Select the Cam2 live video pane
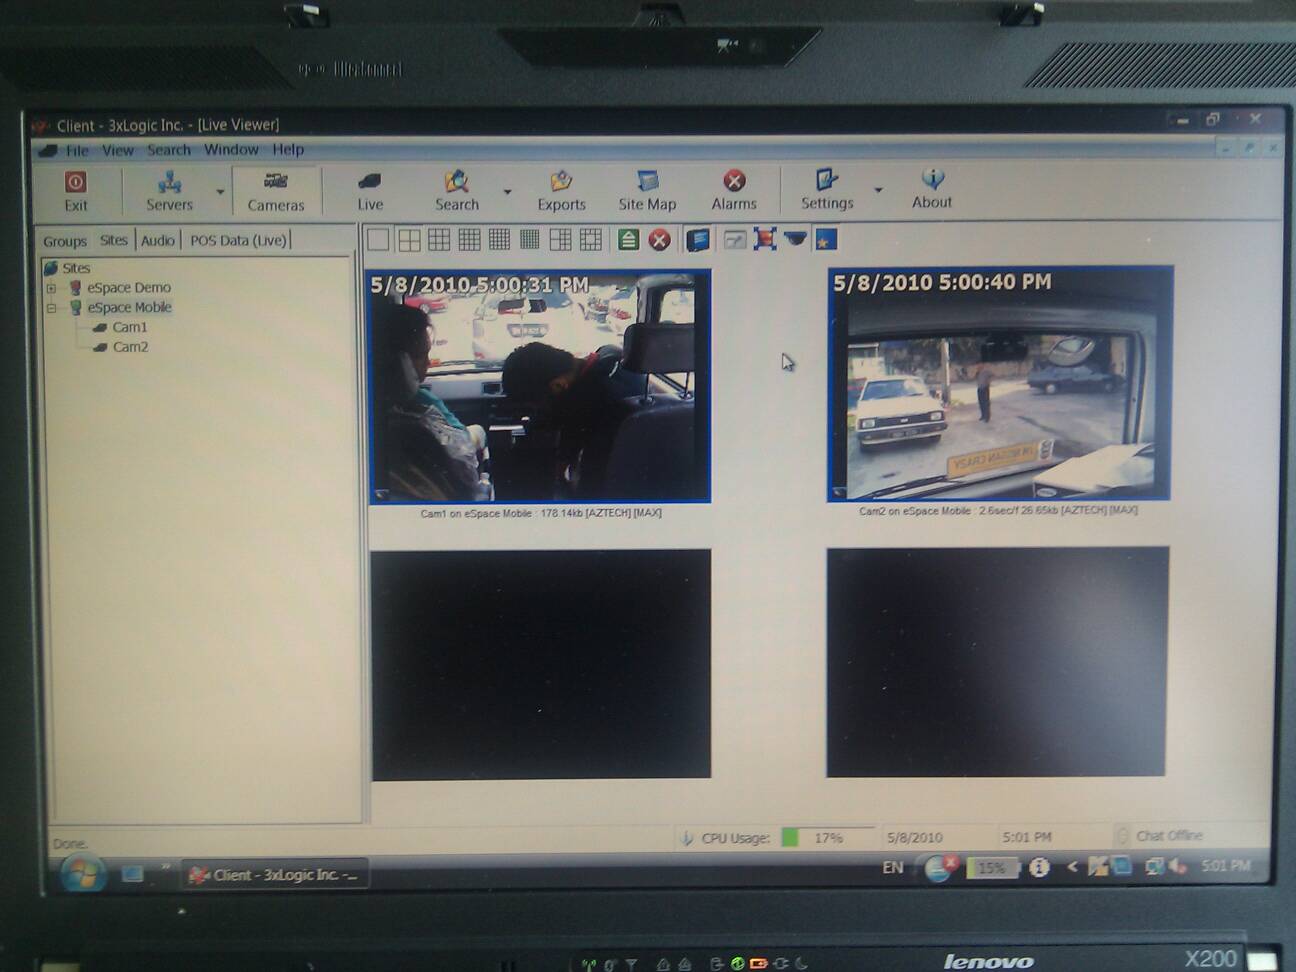The image size is (1296, 972). point(999,383)
